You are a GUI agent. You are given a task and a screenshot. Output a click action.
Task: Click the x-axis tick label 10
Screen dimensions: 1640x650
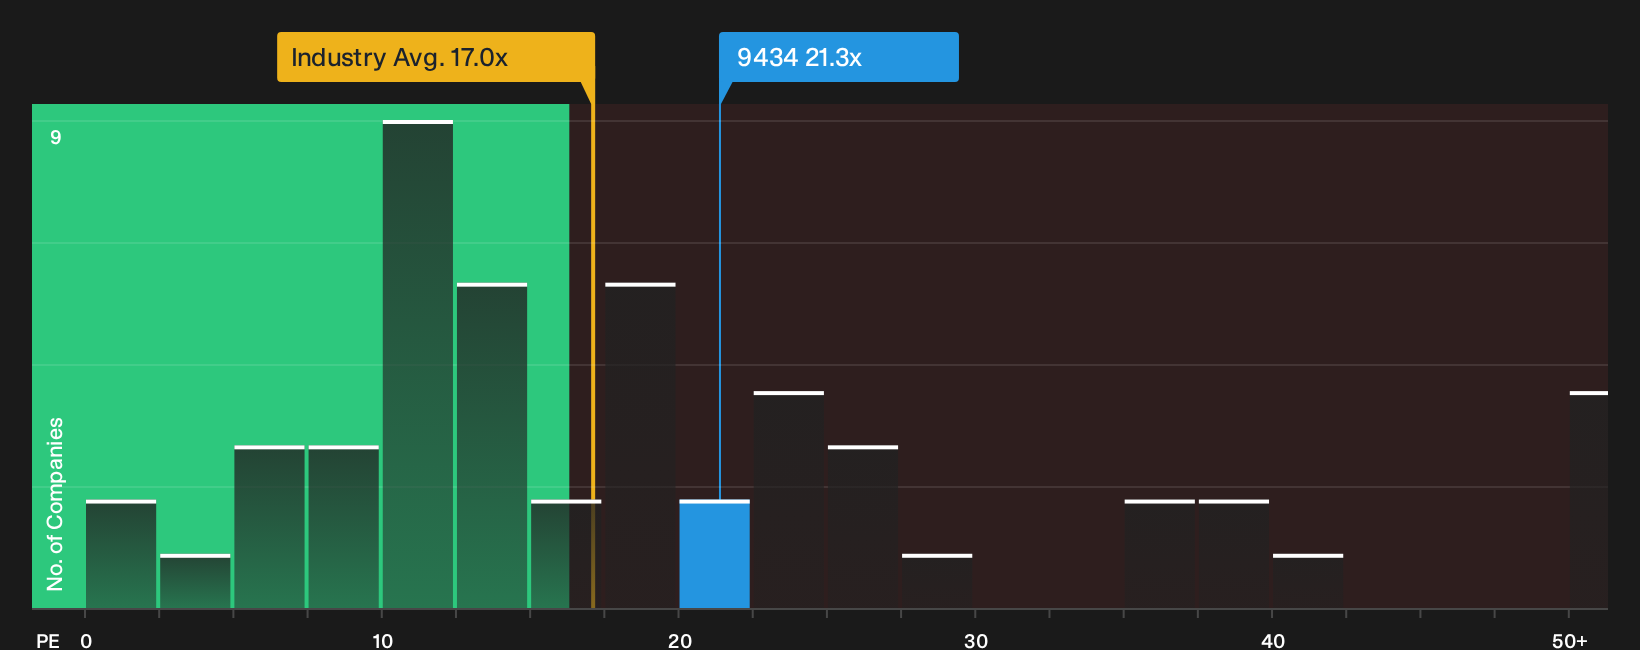382,641
